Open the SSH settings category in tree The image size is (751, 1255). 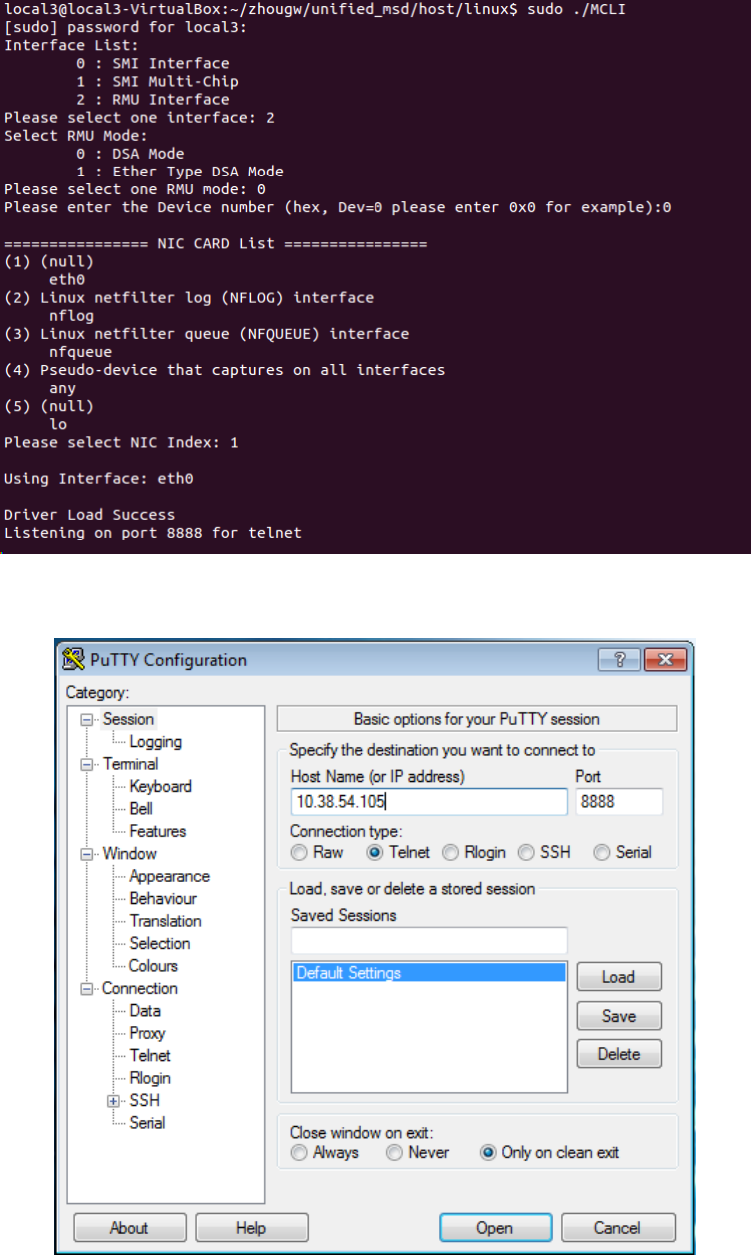coord(144,1101)
